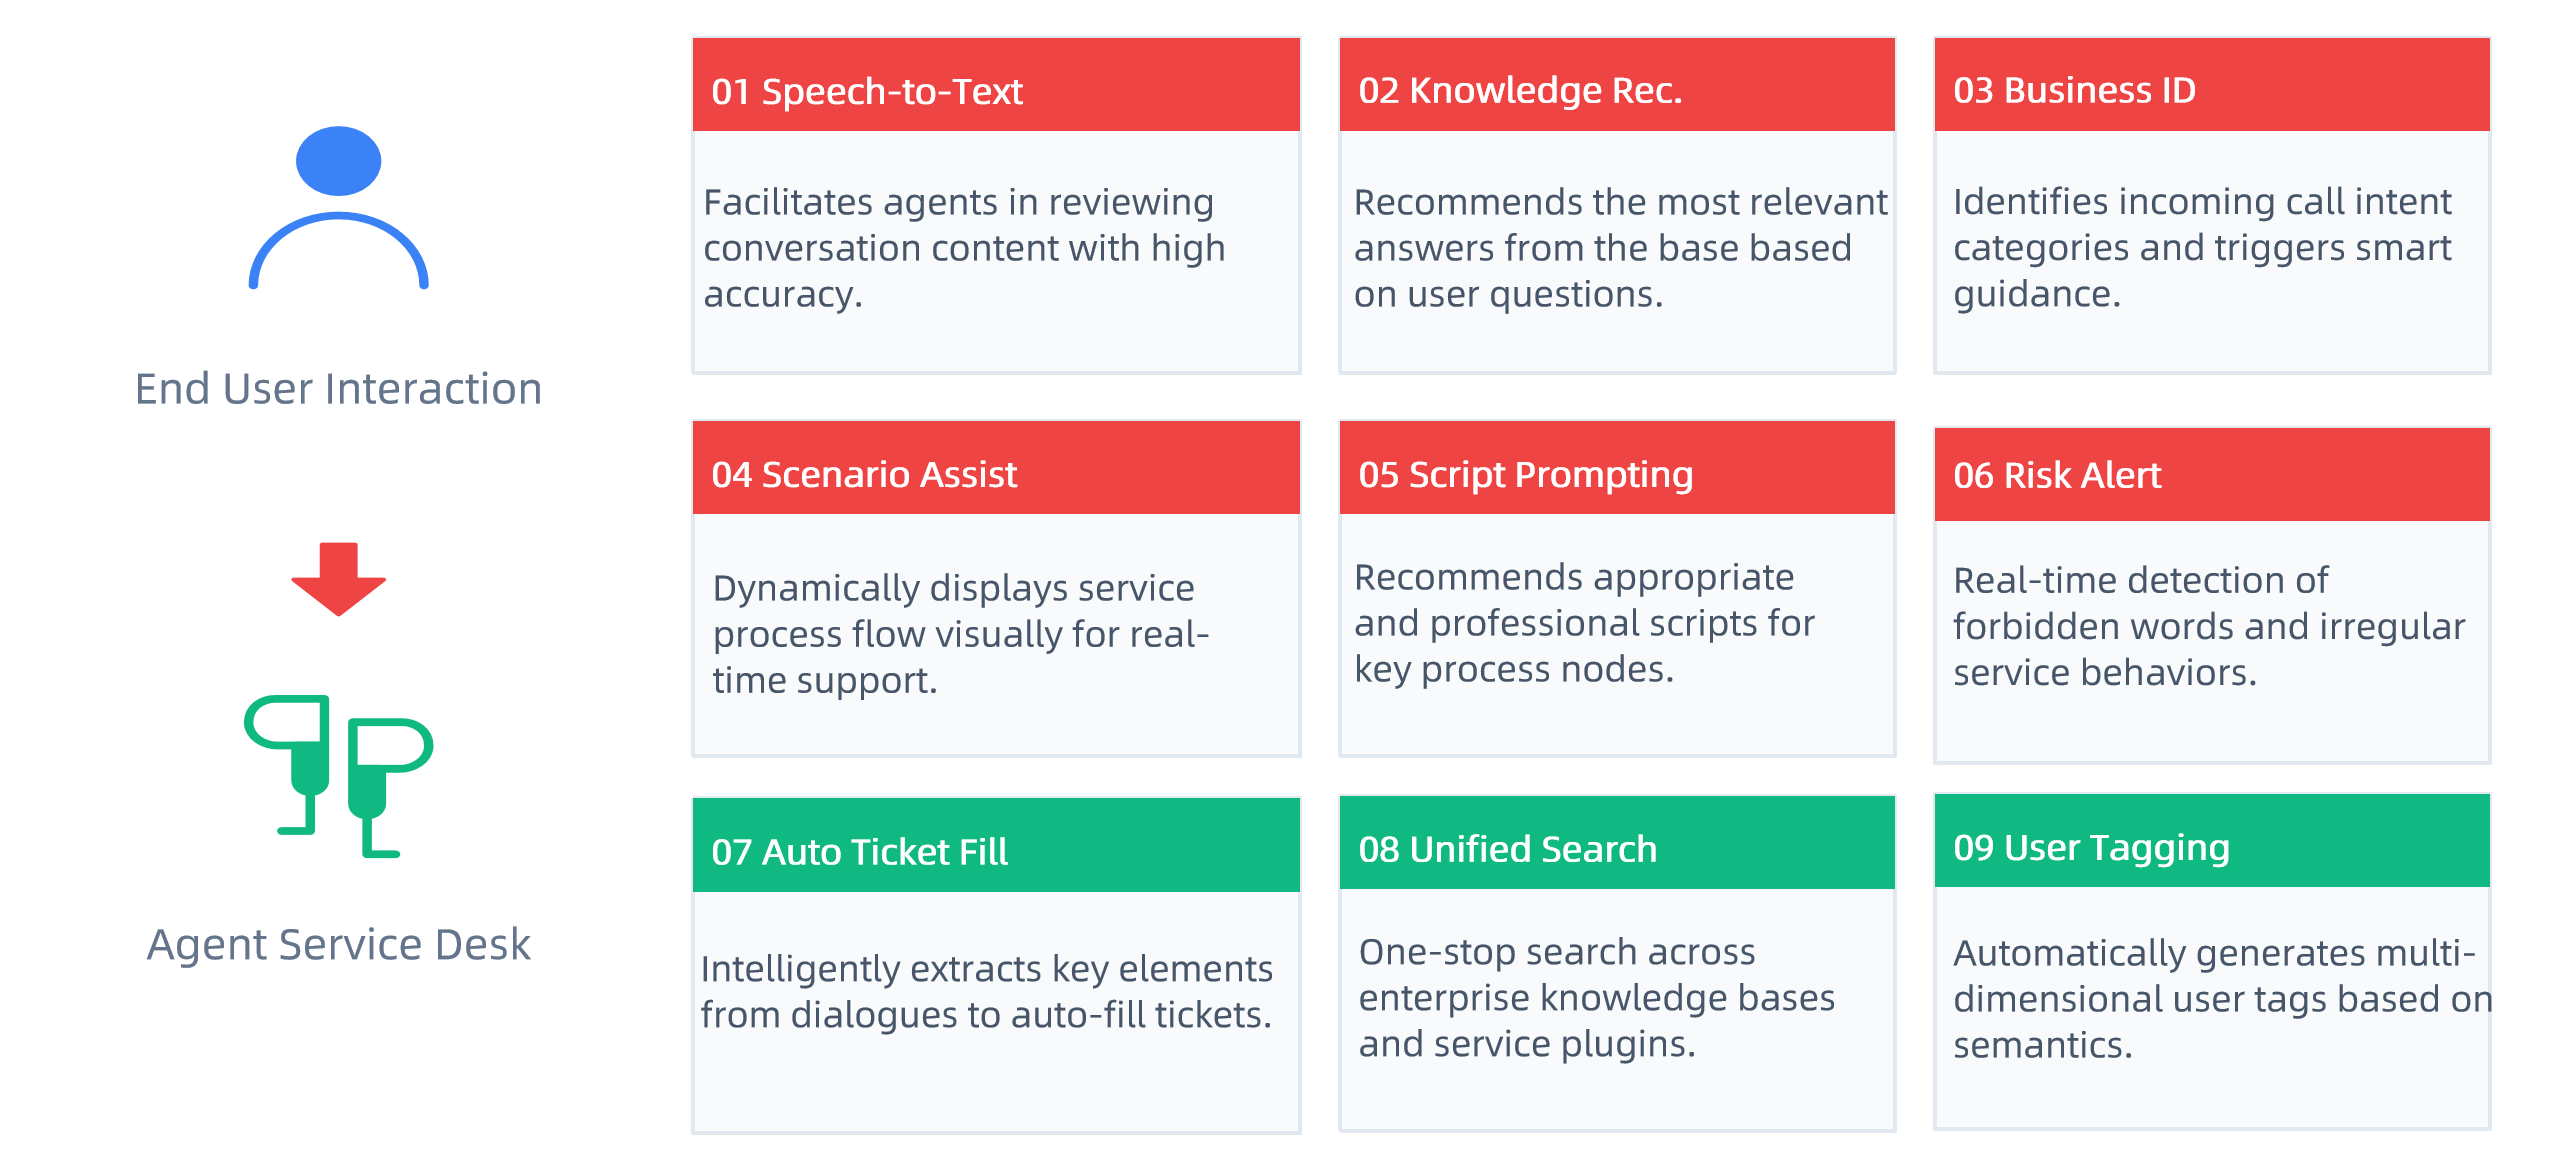Select the 05 Script Prompting header

click(1616, 468)
